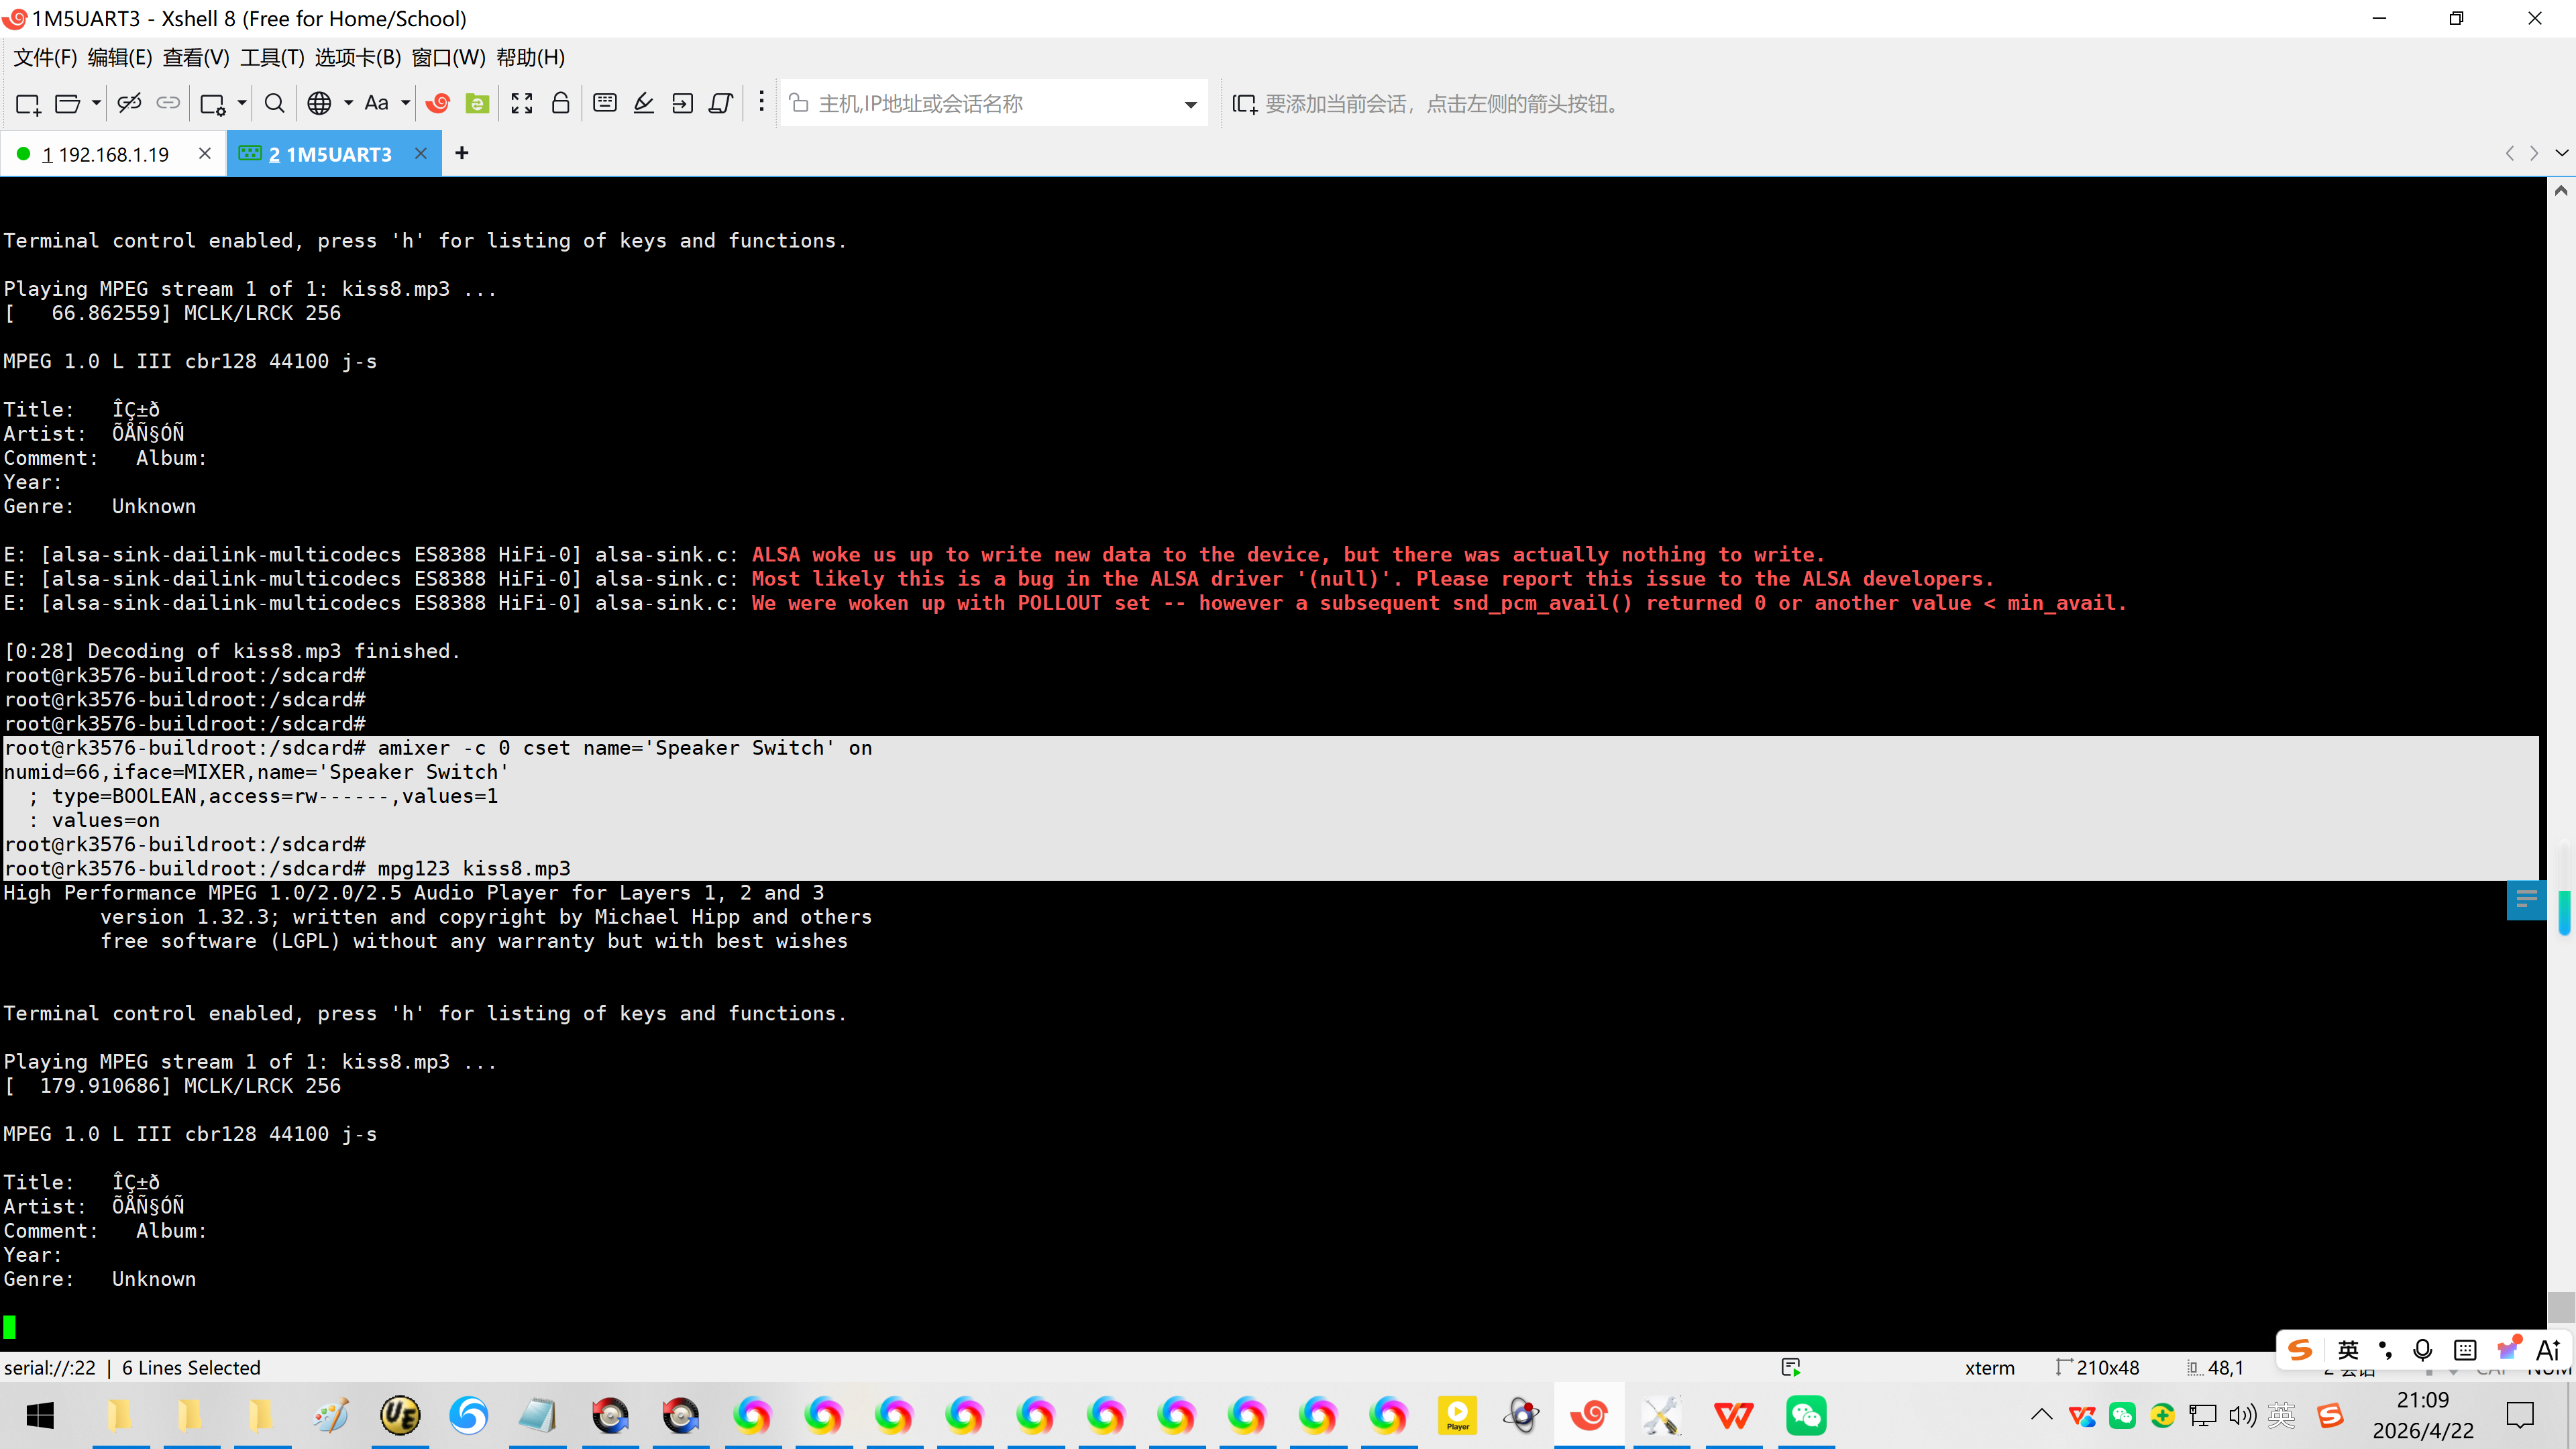Viewport: 2576px width, 1449px height.
Task: Expand the encoding globe dropdown arrow
Action: click(348, 103)
